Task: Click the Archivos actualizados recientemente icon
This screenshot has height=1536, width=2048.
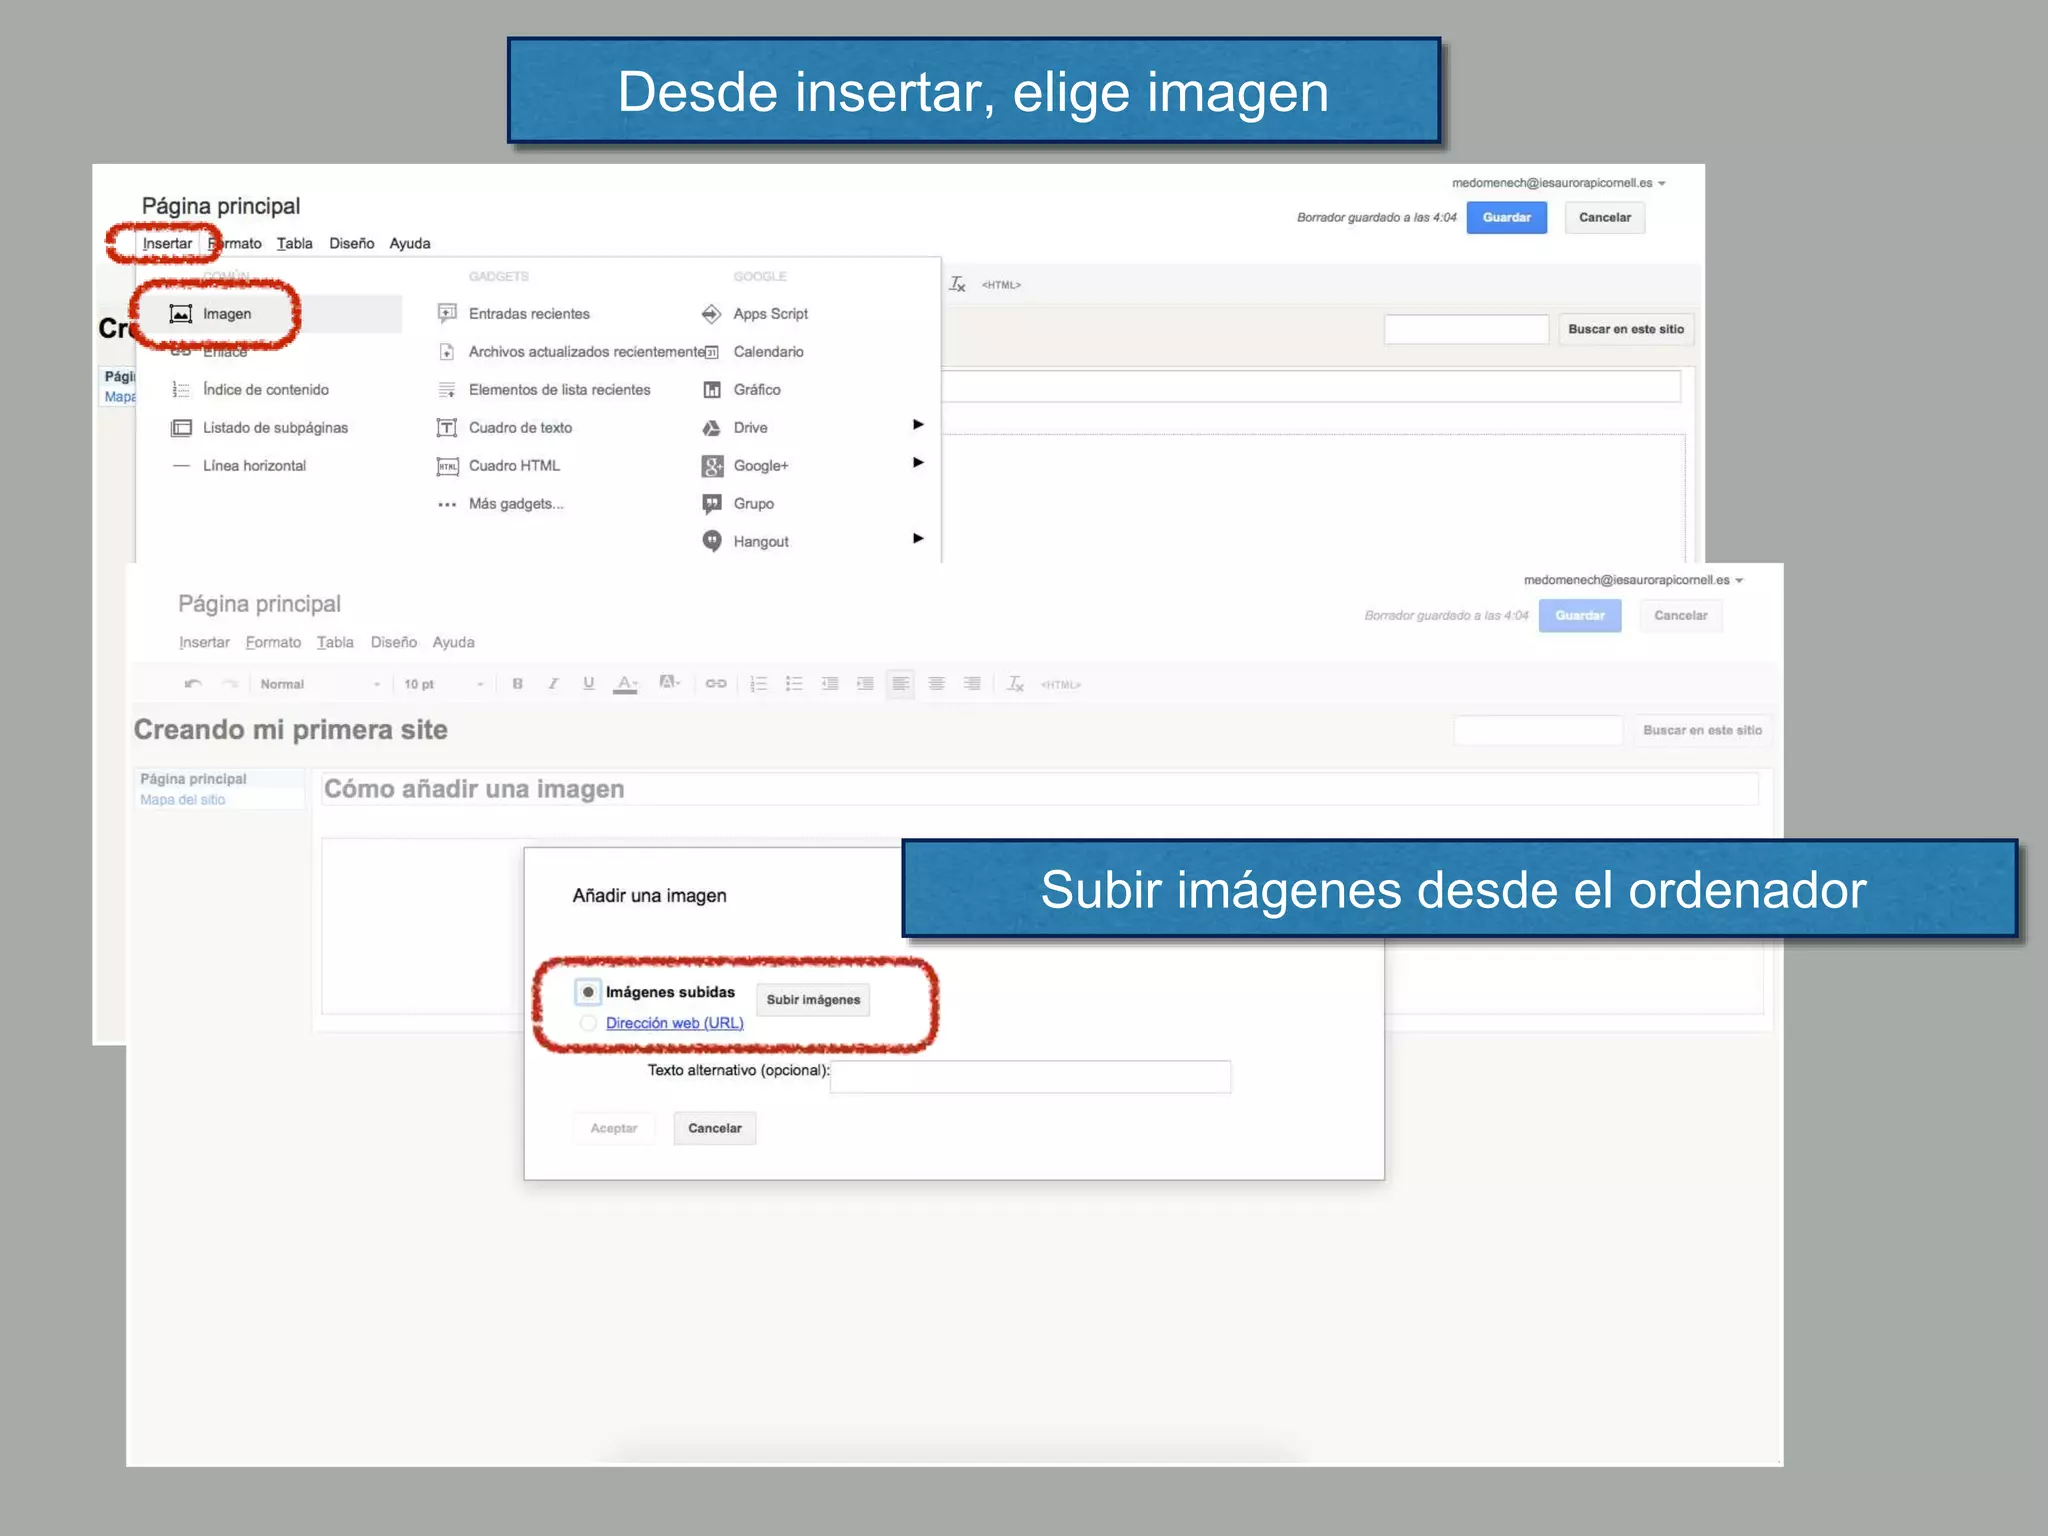Action: (x=447, y=352)
